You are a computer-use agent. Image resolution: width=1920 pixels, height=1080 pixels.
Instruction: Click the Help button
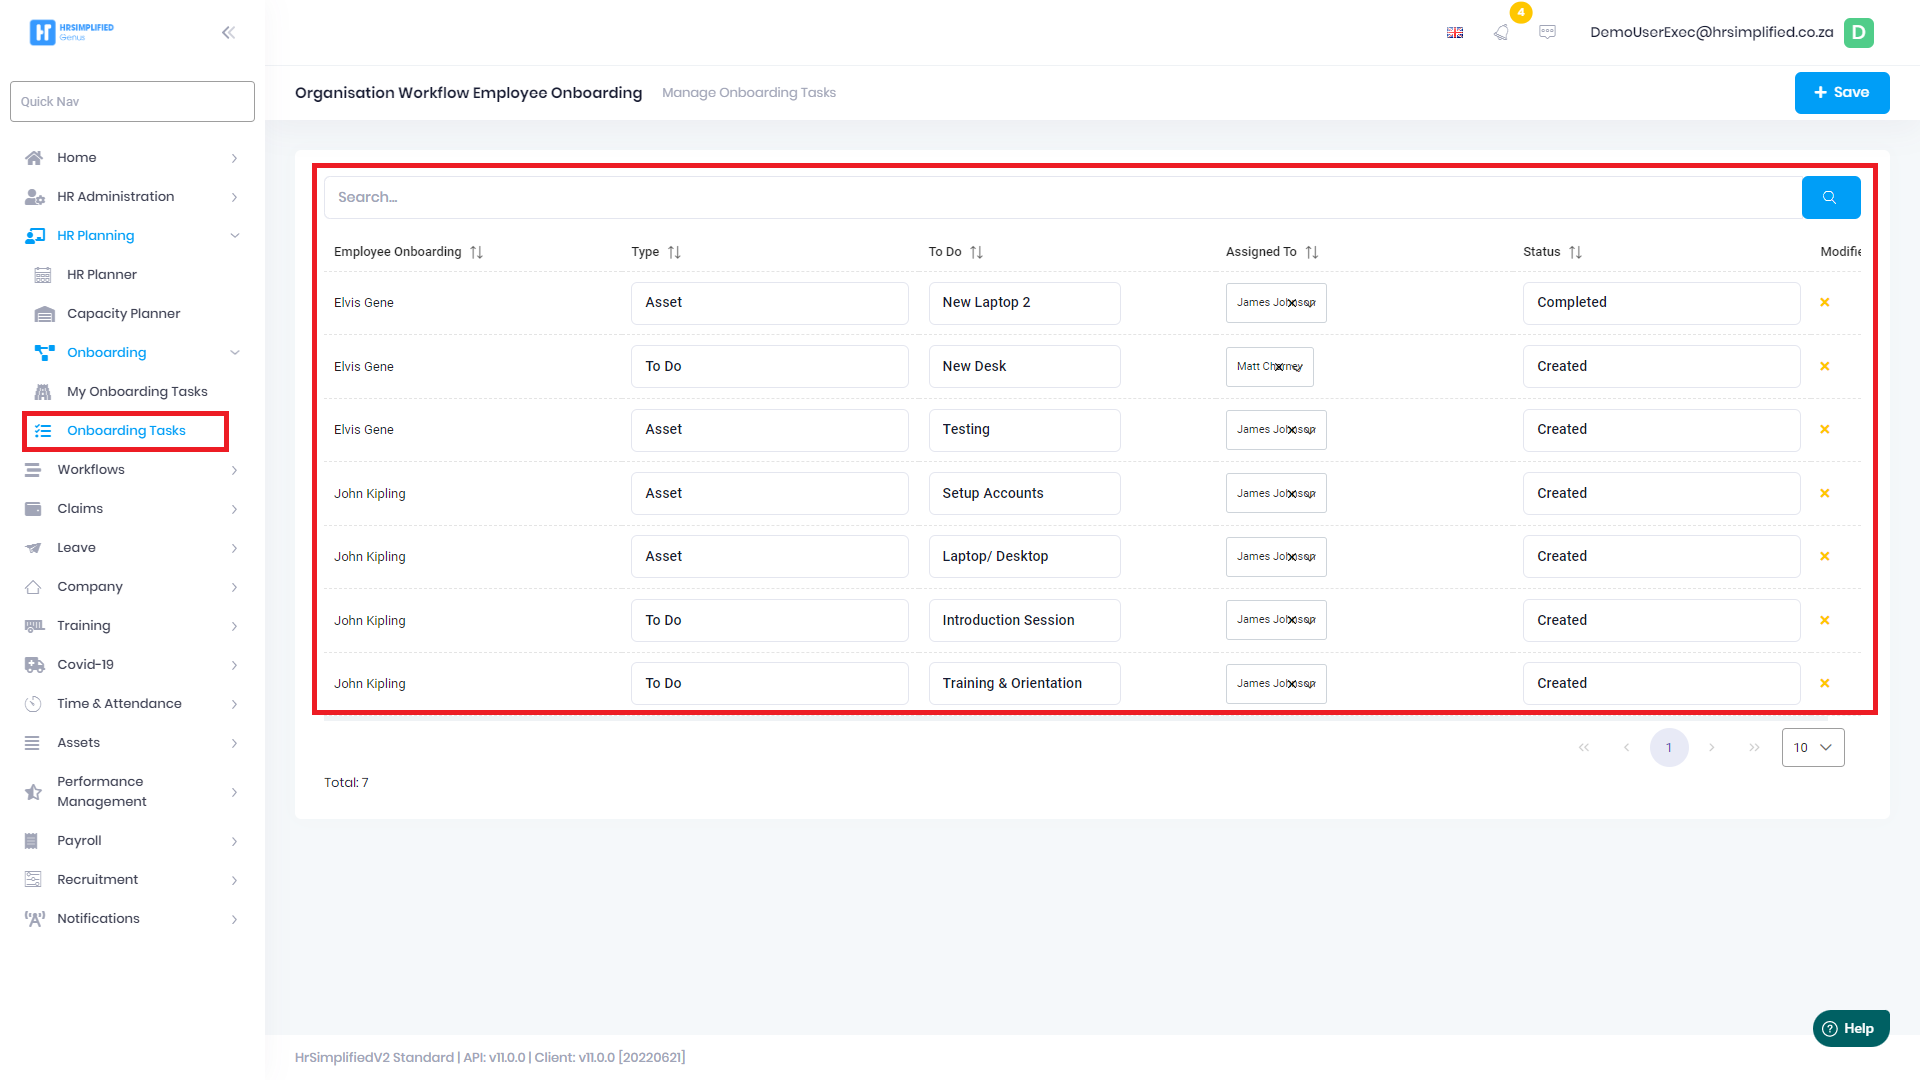click(1850, 1028)
